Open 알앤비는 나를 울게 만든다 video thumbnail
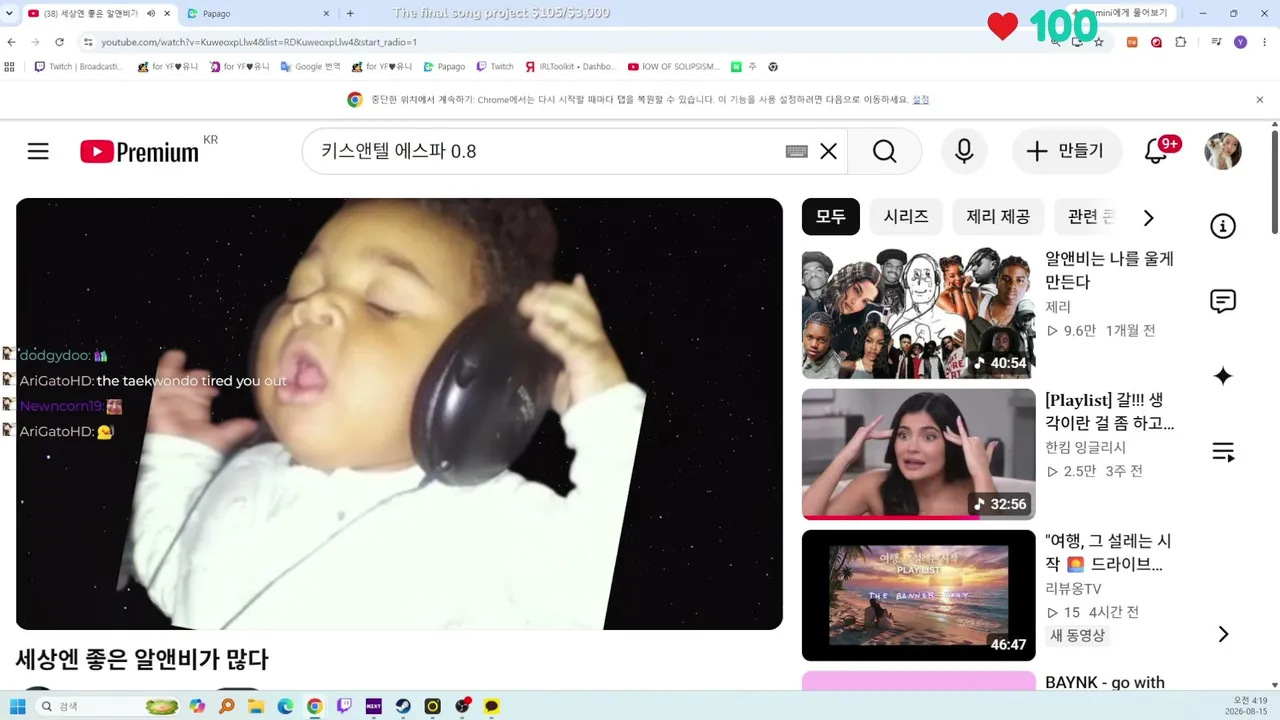The image size is (1280, 720). 919,314
